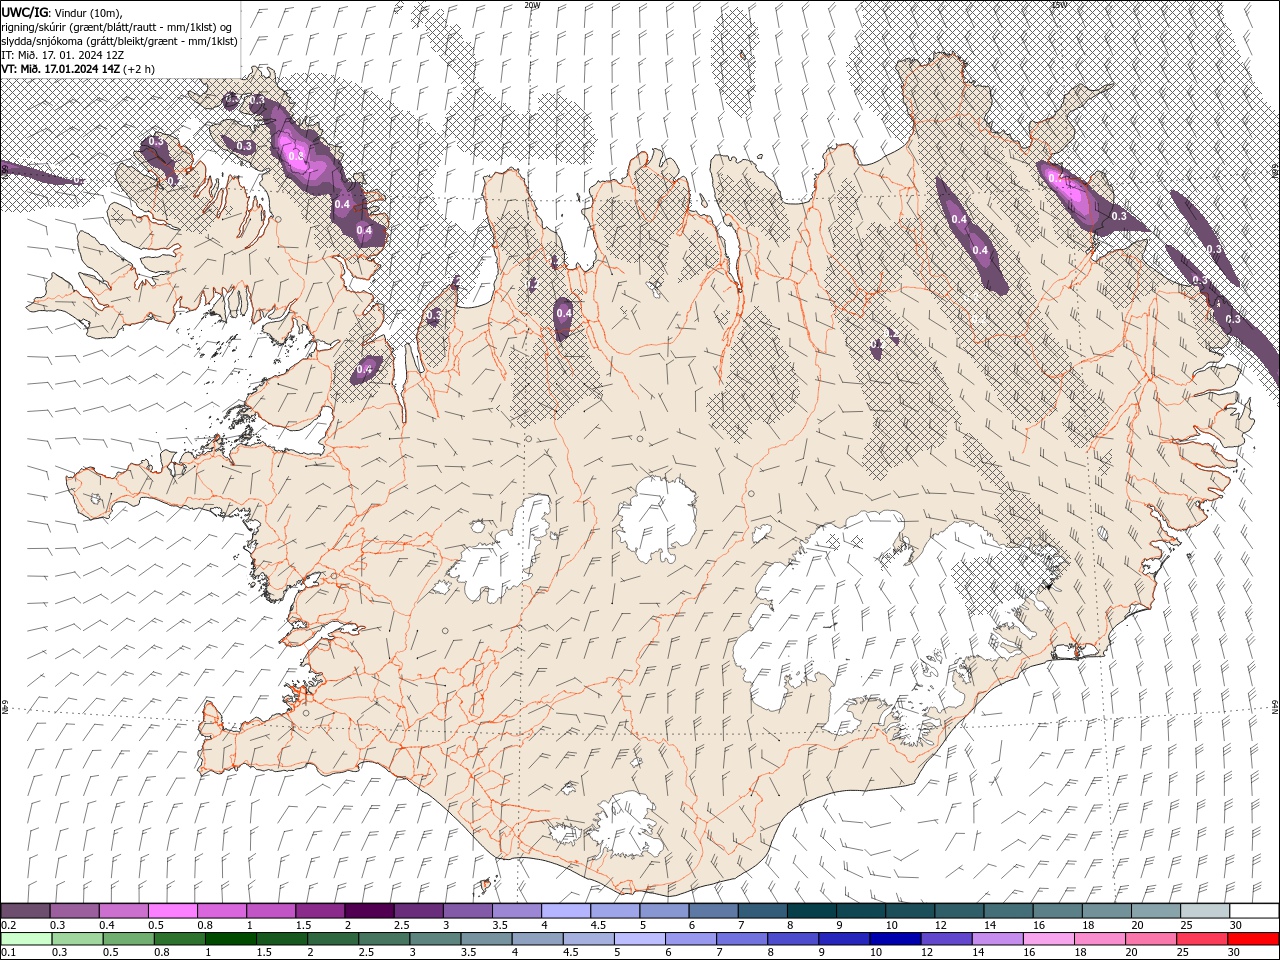Click upper legend swatch between 9 and 10
Viewport: 1280px width, 960px height.
[x=860, y=911]
